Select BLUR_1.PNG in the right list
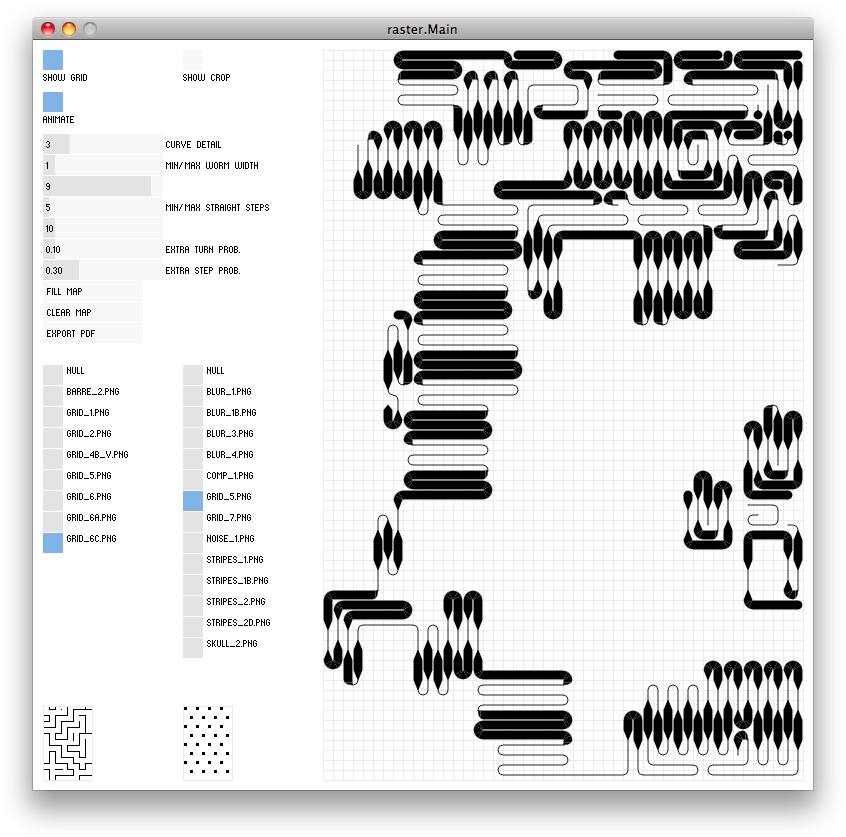The height and width of the screenshot is (837, 846). click(193, 392)
